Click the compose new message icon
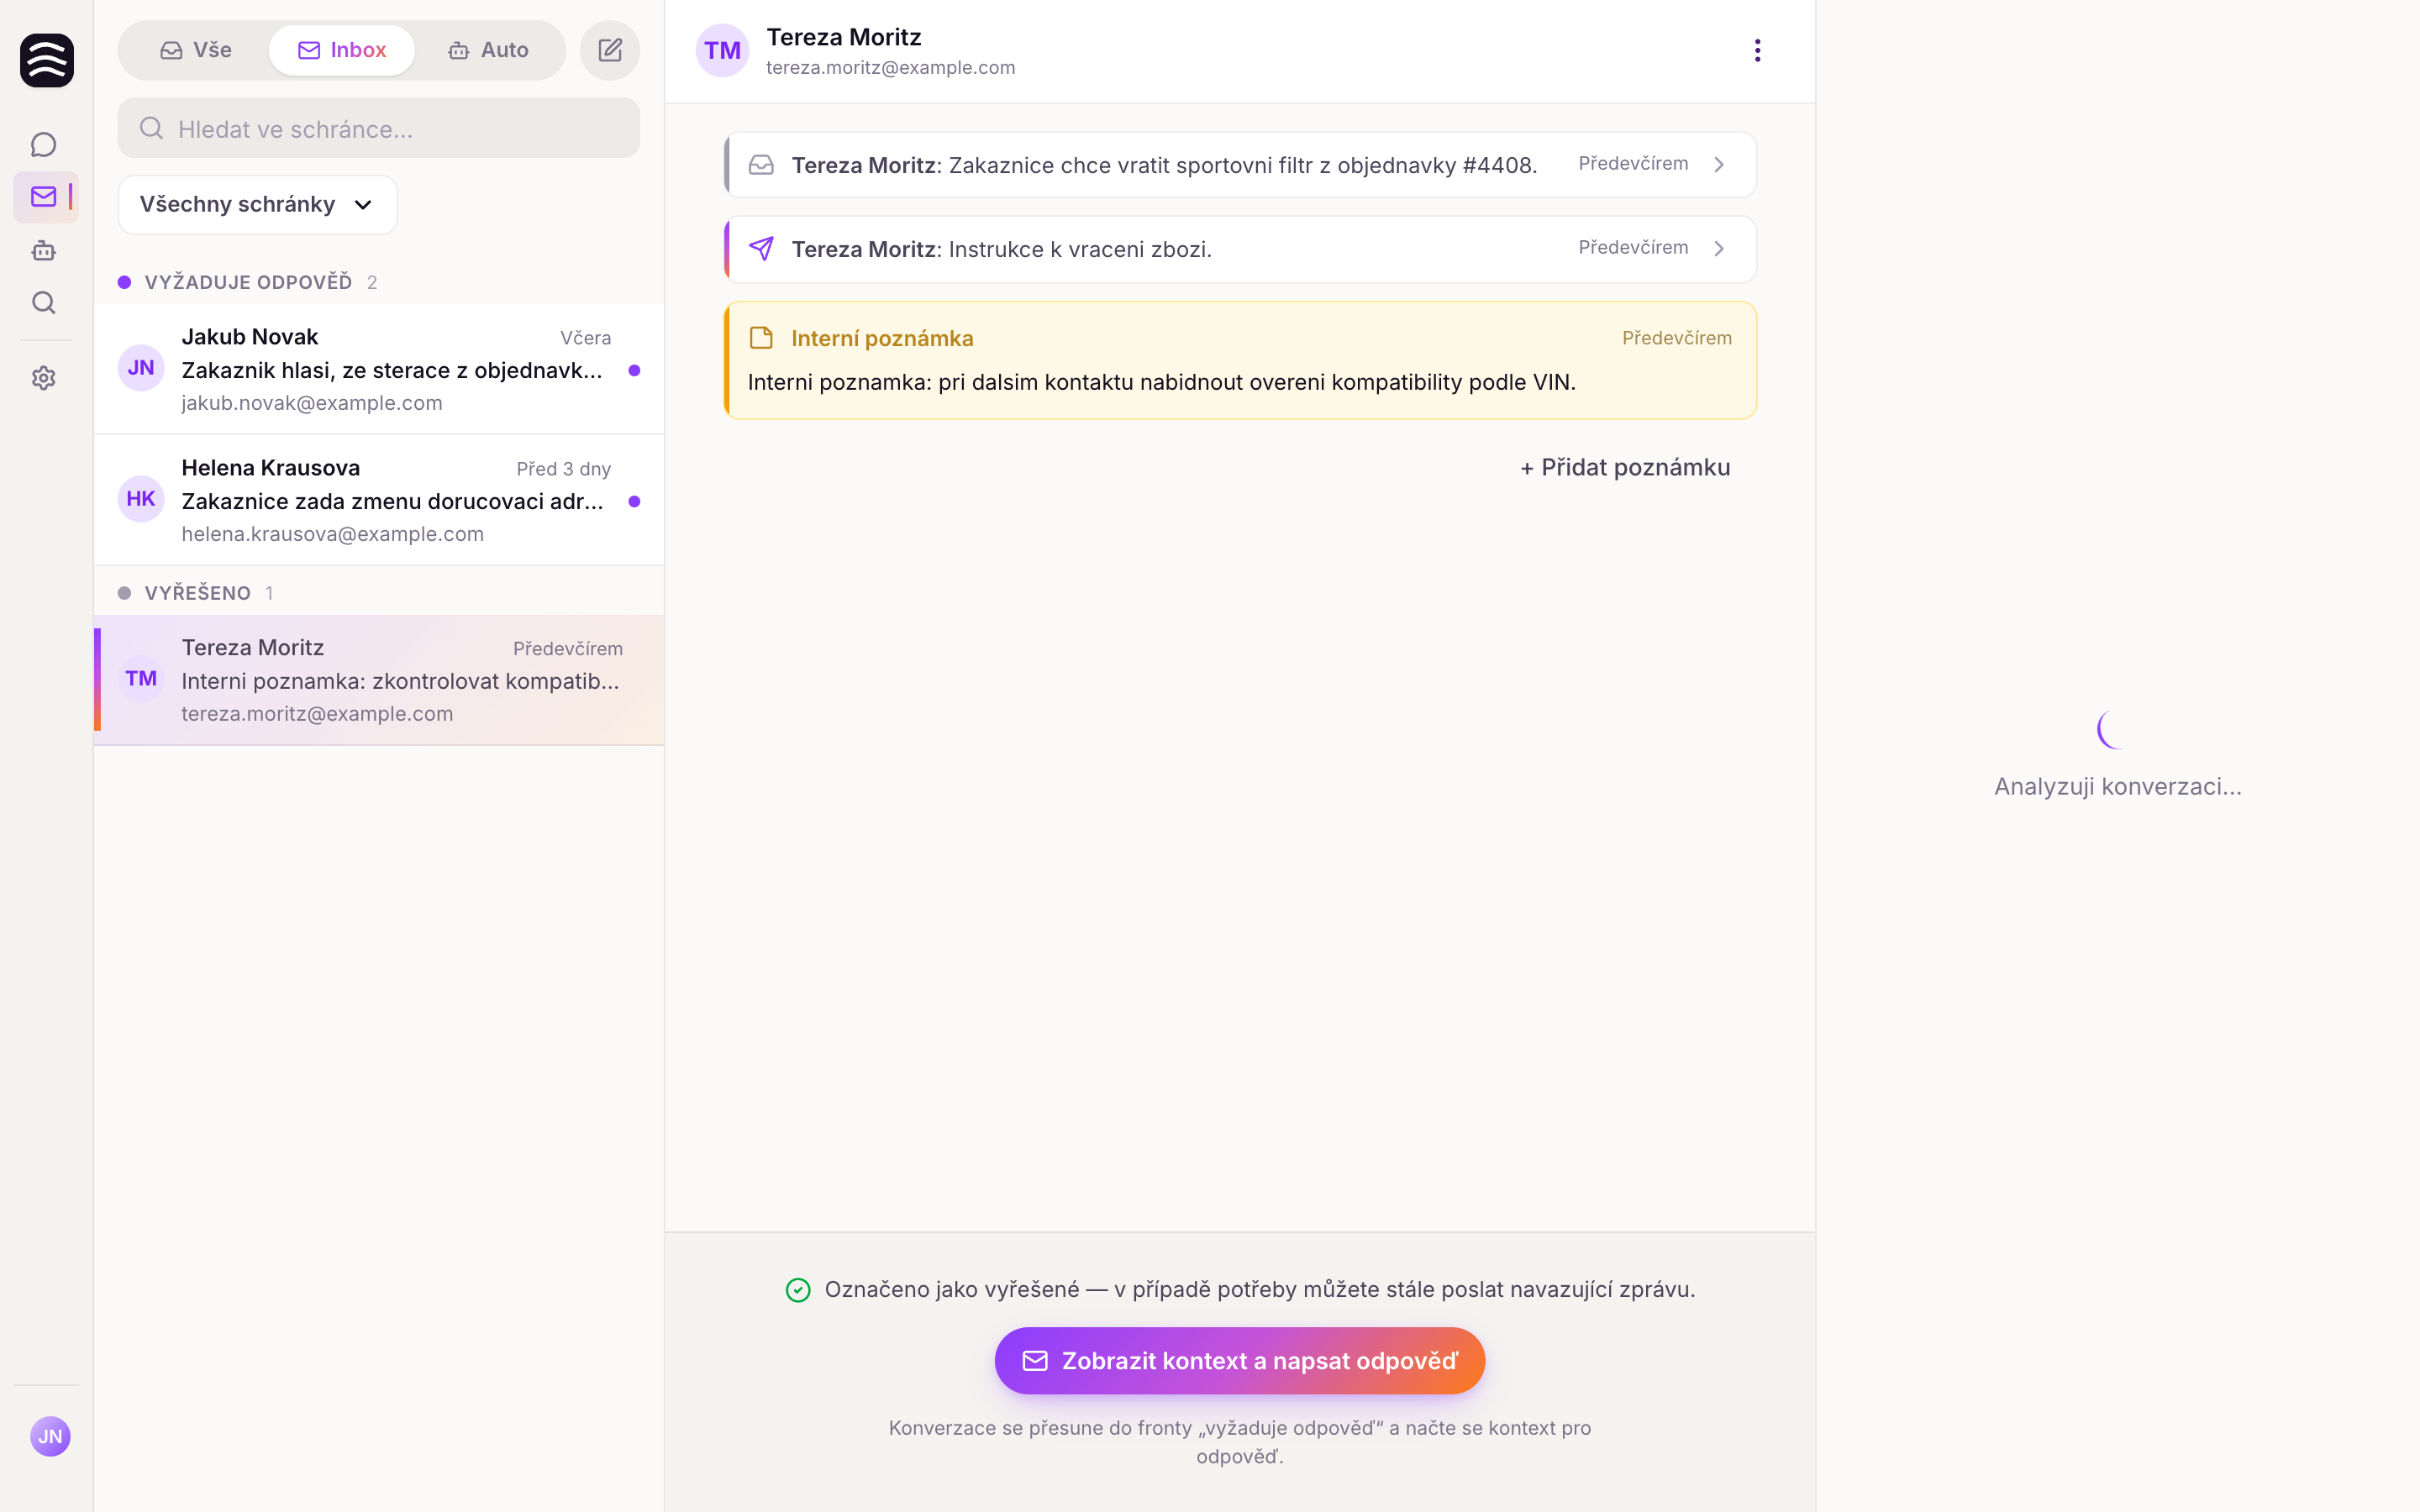This screenshot has width=2420, height=1512. [x=610, y=50]
